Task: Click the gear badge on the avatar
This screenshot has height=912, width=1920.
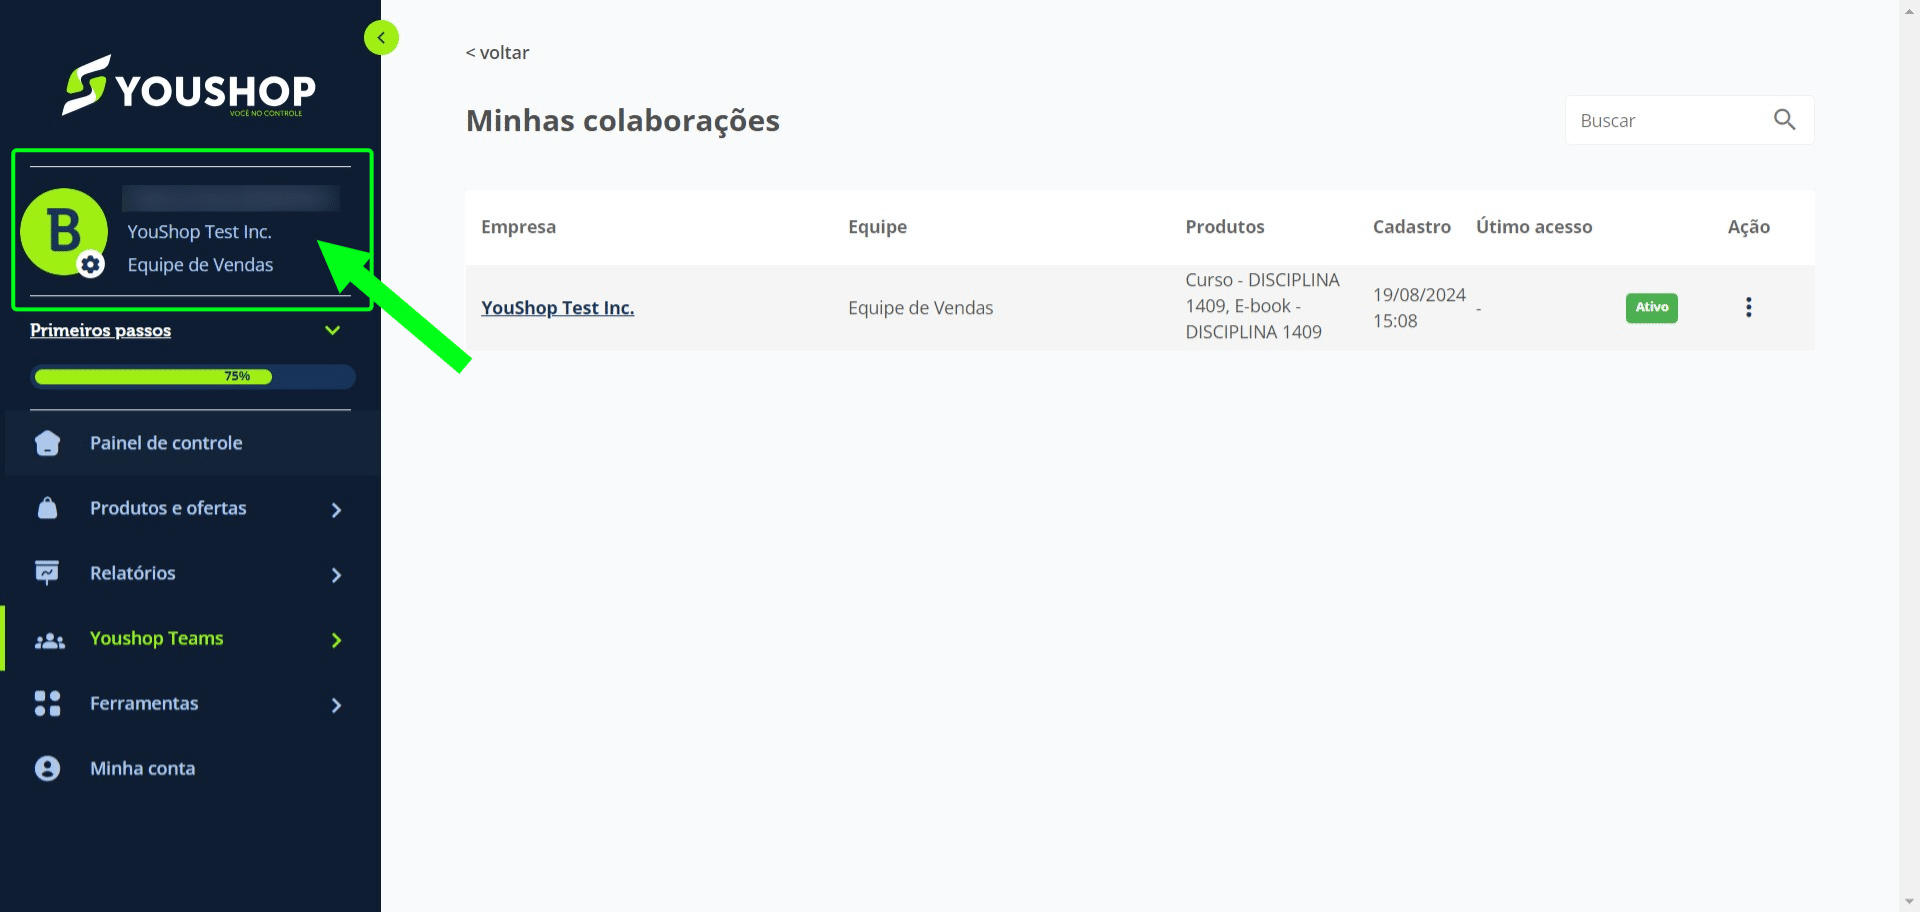Action: pyautogui.click(x=91, y=264)
